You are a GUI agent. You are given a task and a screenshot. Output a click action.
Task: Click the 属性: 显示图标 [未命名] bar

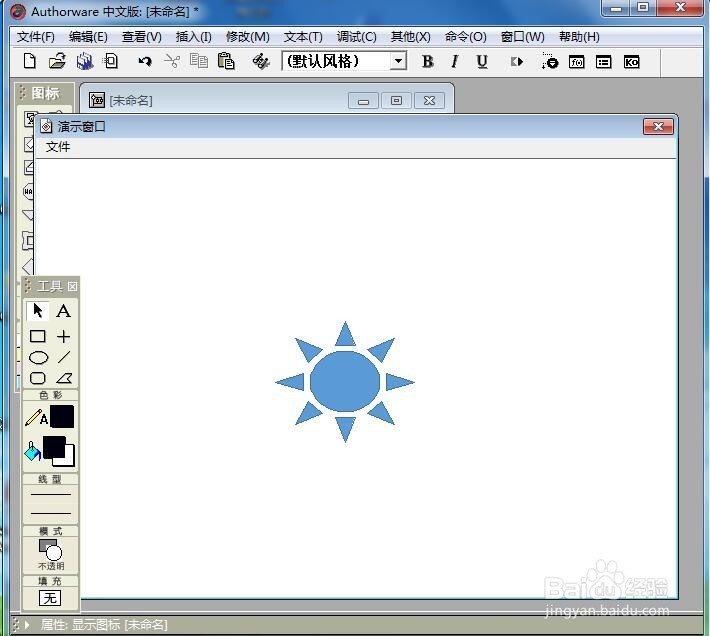point(104,625)
